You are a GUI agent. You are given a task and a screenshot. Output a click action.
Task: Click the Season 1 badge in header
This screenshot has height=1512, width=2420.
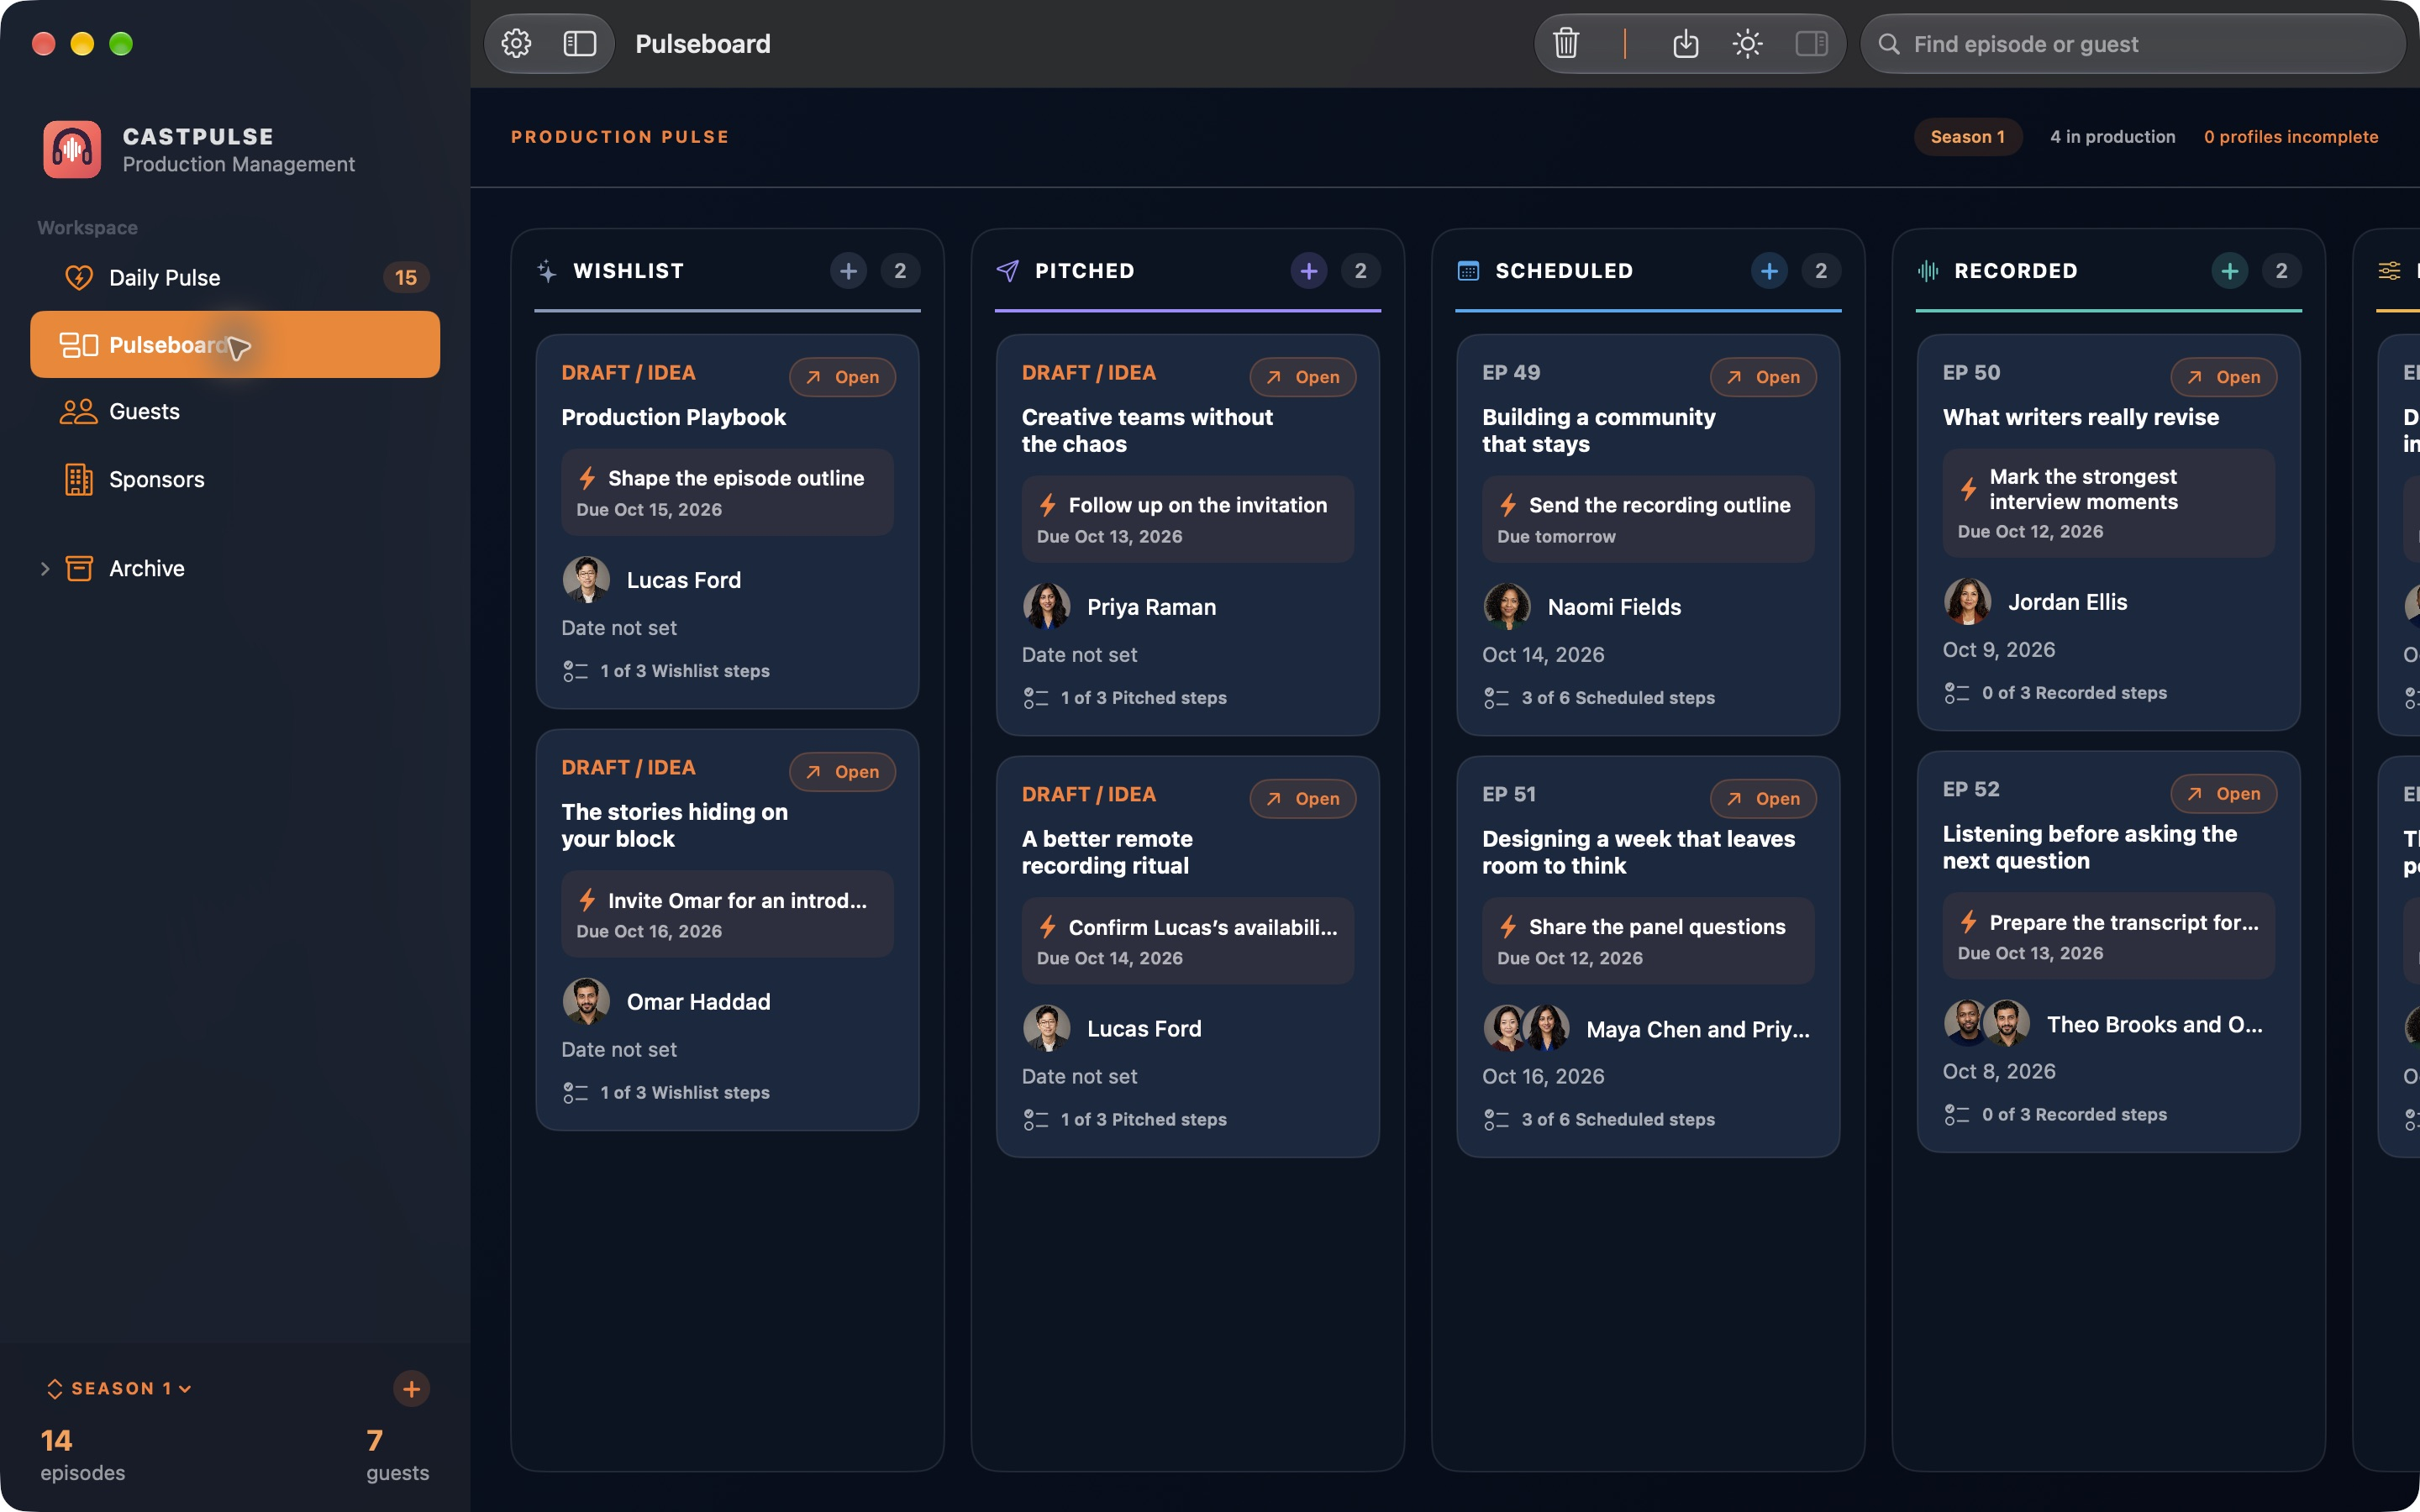coord(1967,137)
